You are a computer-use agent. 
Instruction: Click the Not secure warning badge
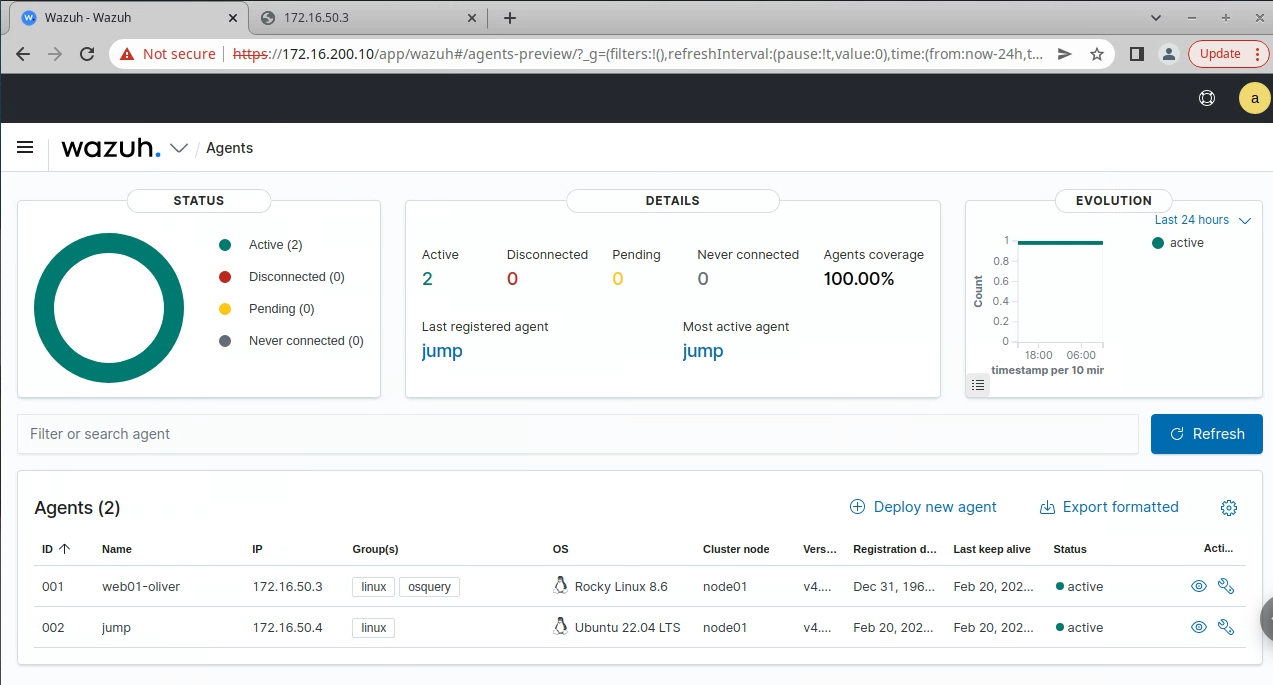click(x=168, y=54)
